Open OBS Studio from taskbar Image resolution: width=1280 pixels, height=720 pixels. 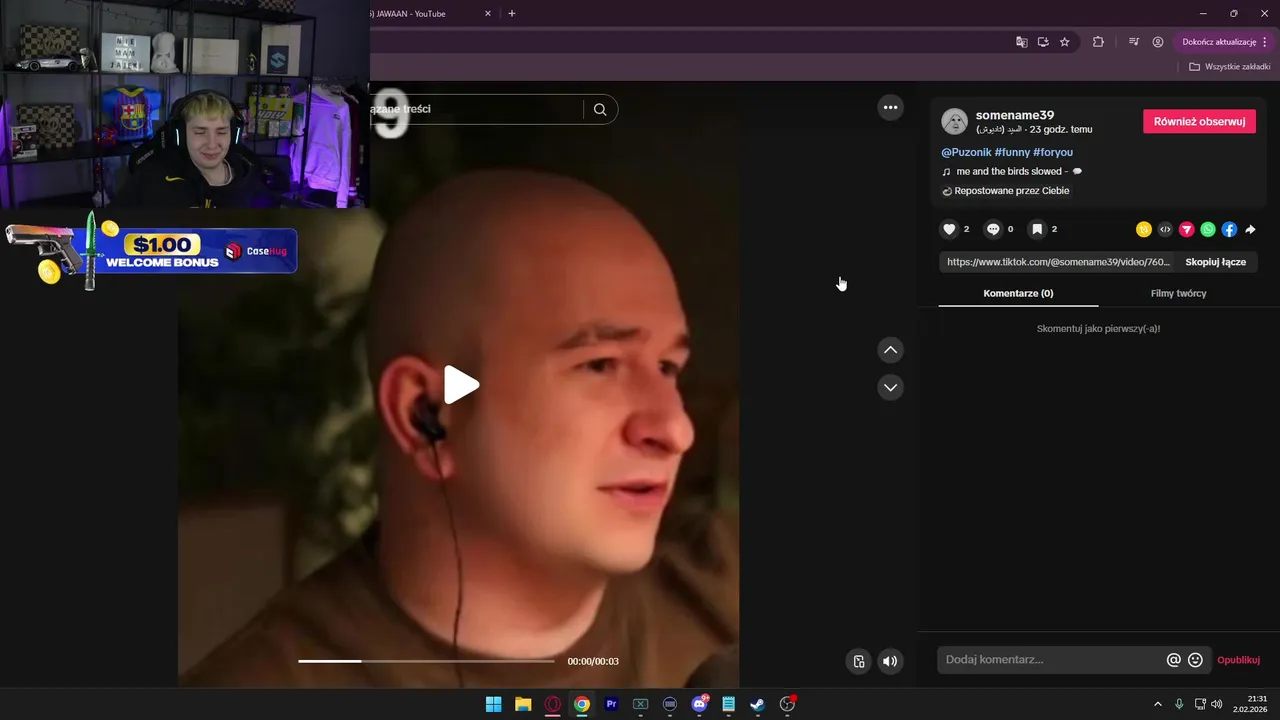tap(787, 704)
